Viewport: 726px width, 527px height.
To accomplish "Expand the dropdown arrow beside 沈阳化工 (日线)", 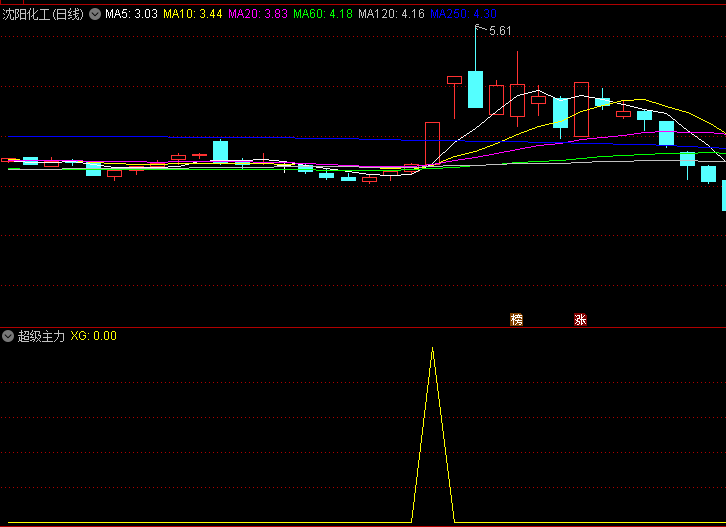I will (95, 15).
